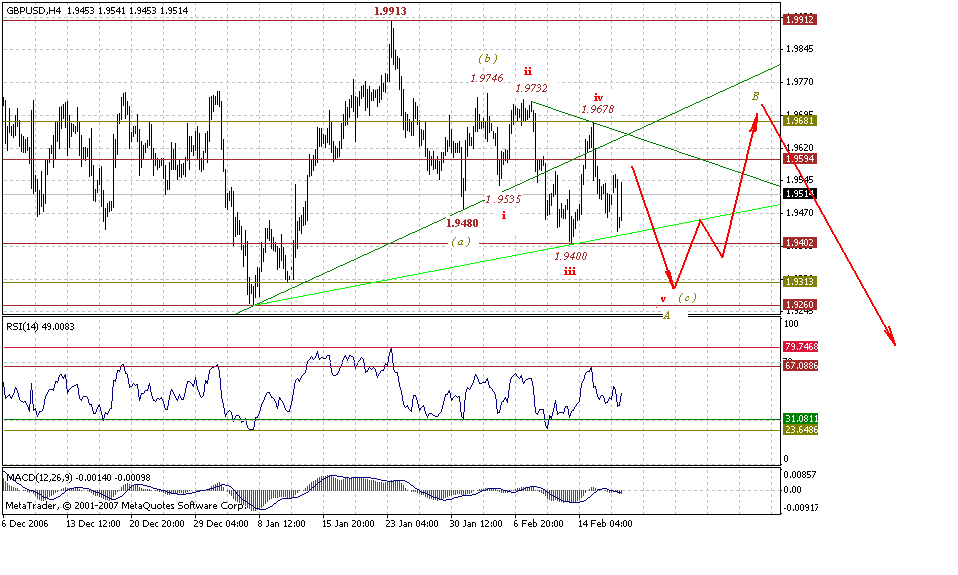
Task: Select the 1.9678 price annotation
Action: (x=598, y=109)
